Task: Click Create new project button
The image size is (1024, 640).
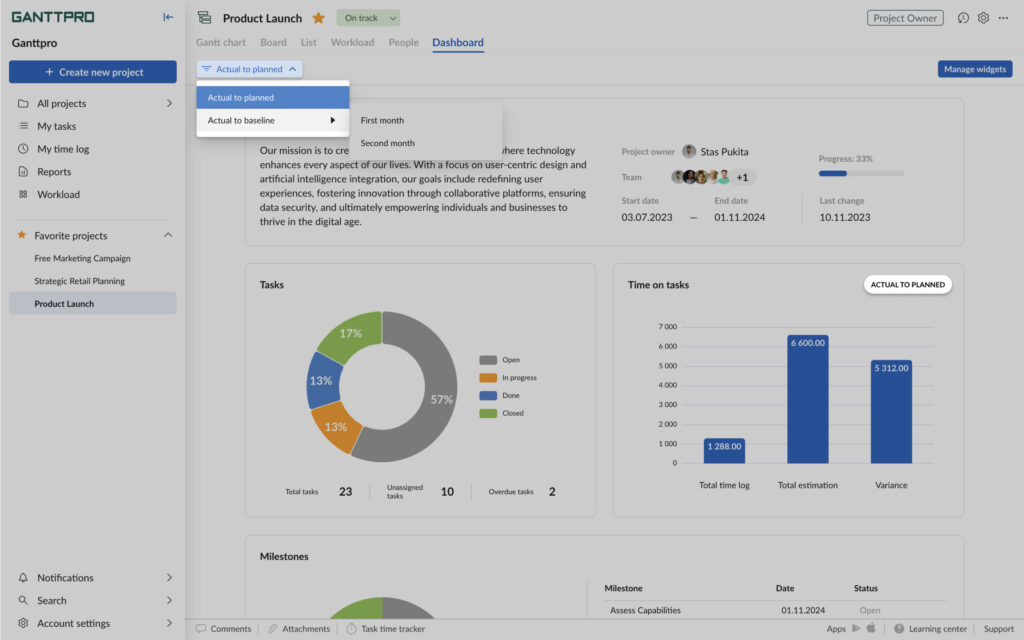Action: (x=93, y=72)
